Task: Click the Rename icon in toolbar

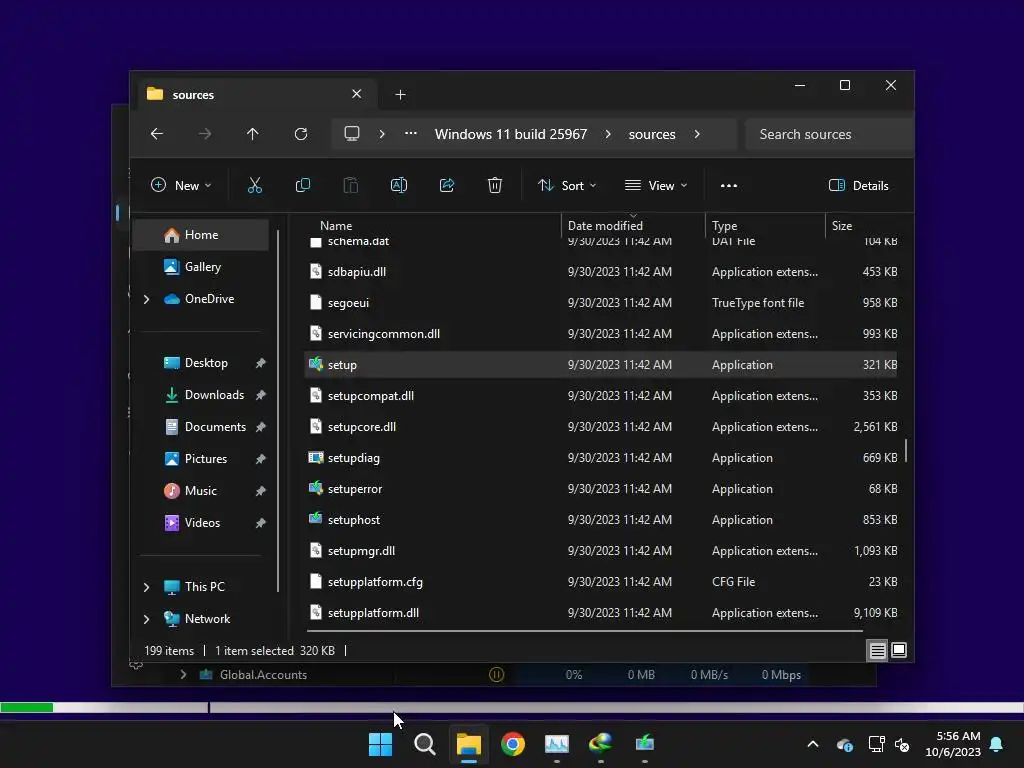Action: point(399,185)
